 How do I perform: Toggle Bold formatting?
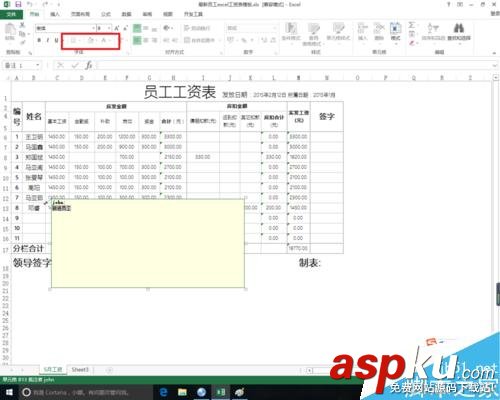(39, 40)
